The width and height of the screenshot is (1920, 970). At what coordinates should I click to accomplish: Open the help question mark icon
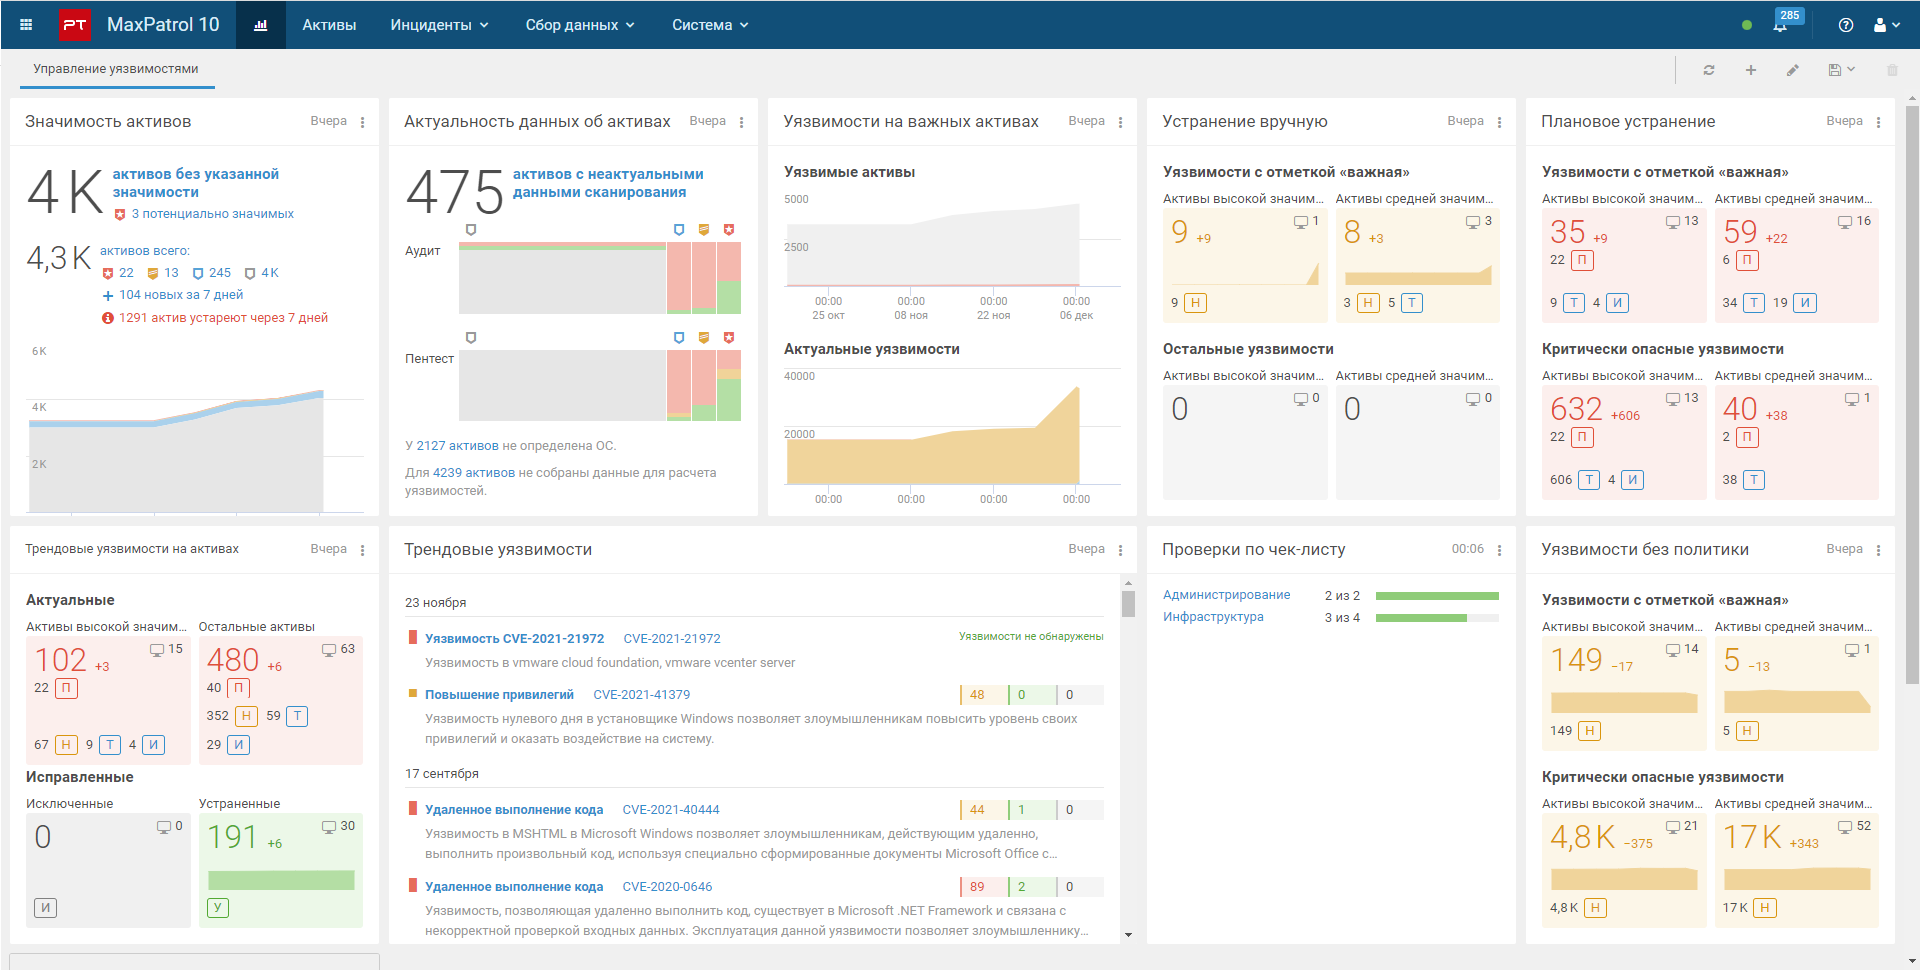point(1846,25)
